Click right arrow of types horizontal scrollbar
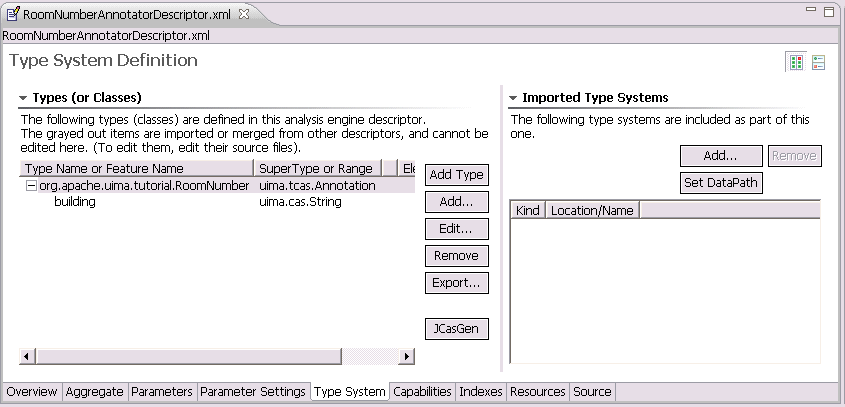 coord(407,357)
